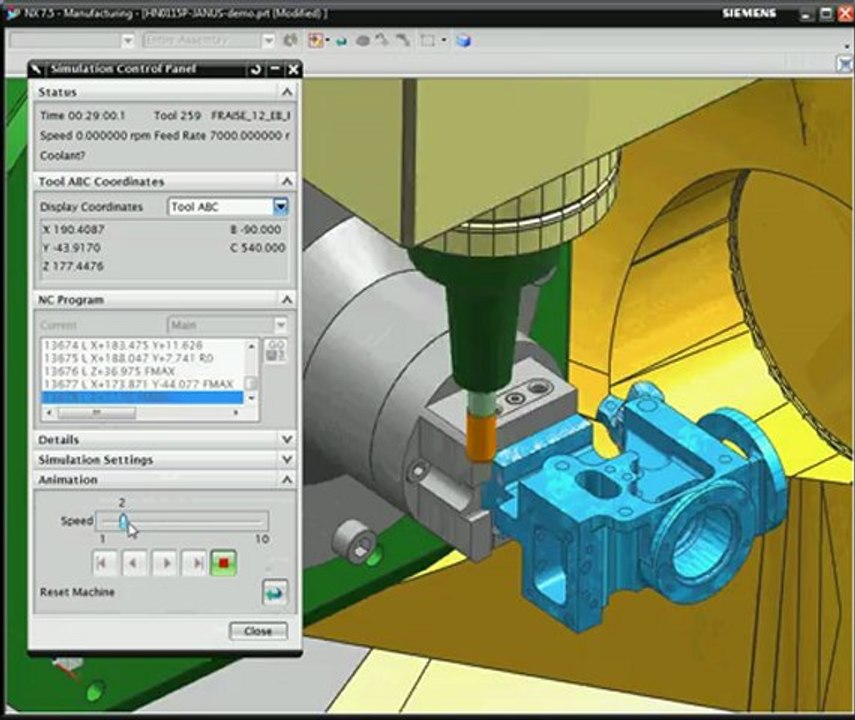The image size is (855, 720).
Task: Select NC line 13674 L X+183.475
Action: [x=123, y=345]
